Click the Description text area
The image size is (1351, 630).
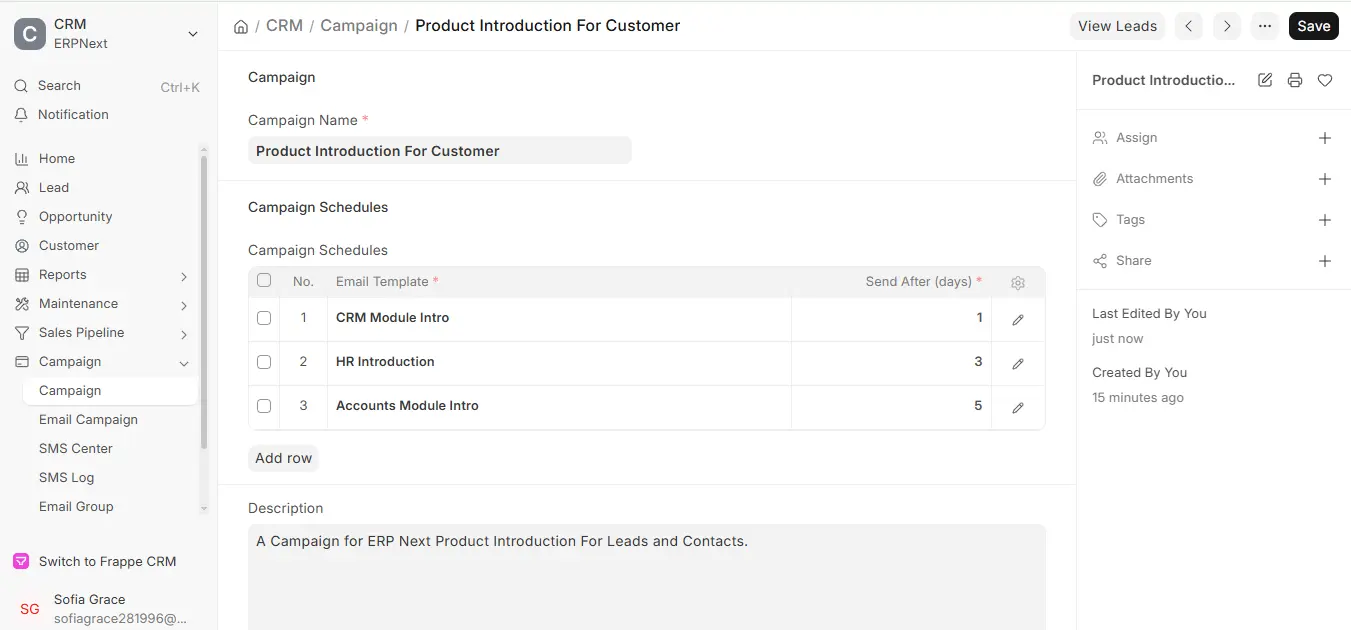[647, 577]
